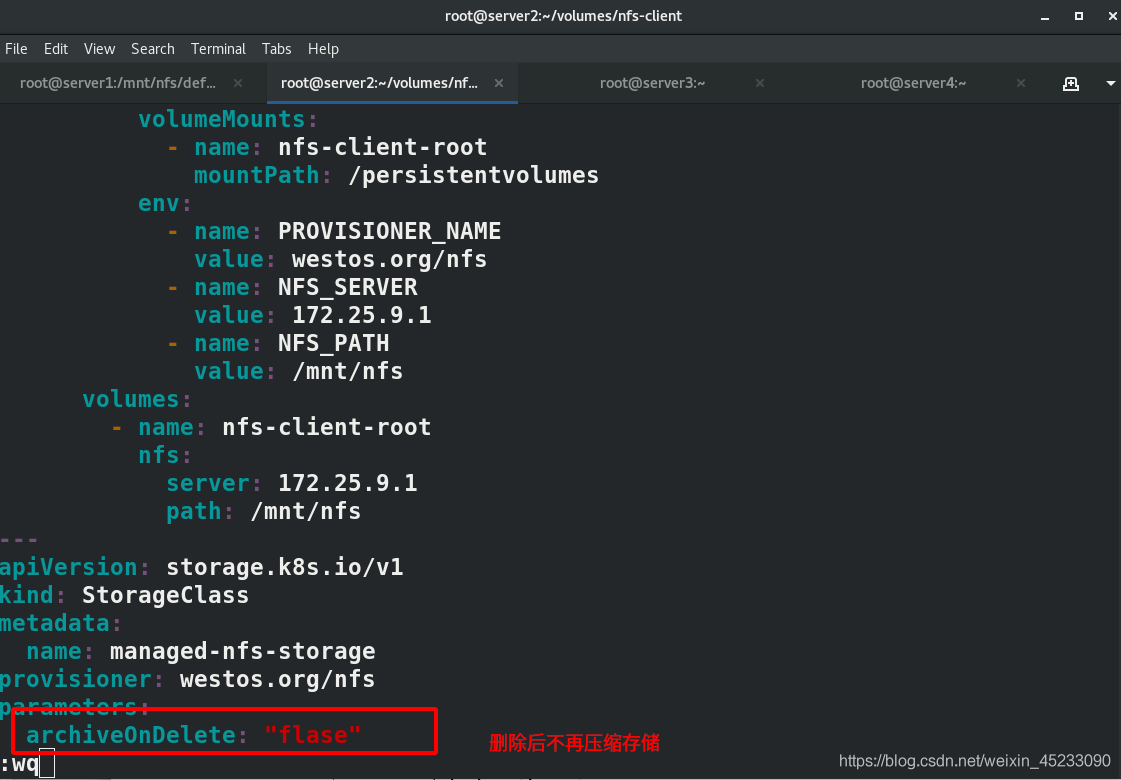Click 'westos.org/nfs' on the provisioner line
Screen dimensions: 1121x780
[277, 679]
